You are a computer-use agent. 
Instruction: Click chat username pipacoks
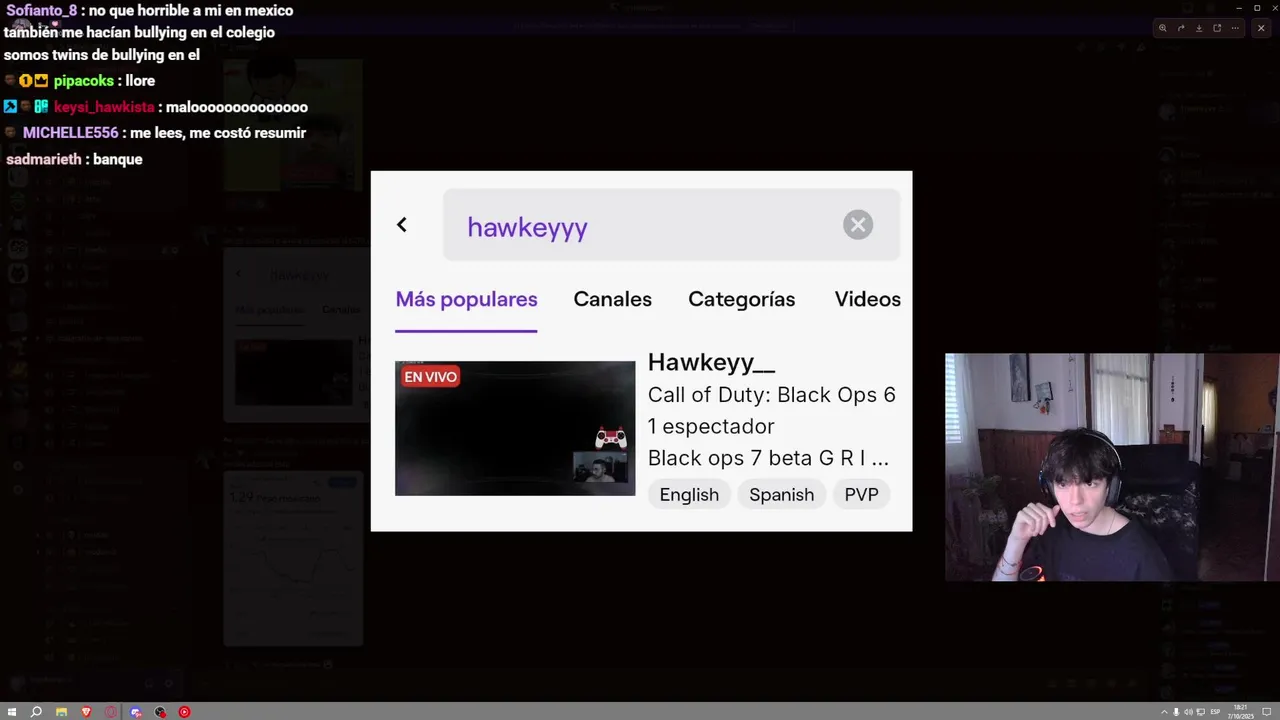(x=84, y=81)
